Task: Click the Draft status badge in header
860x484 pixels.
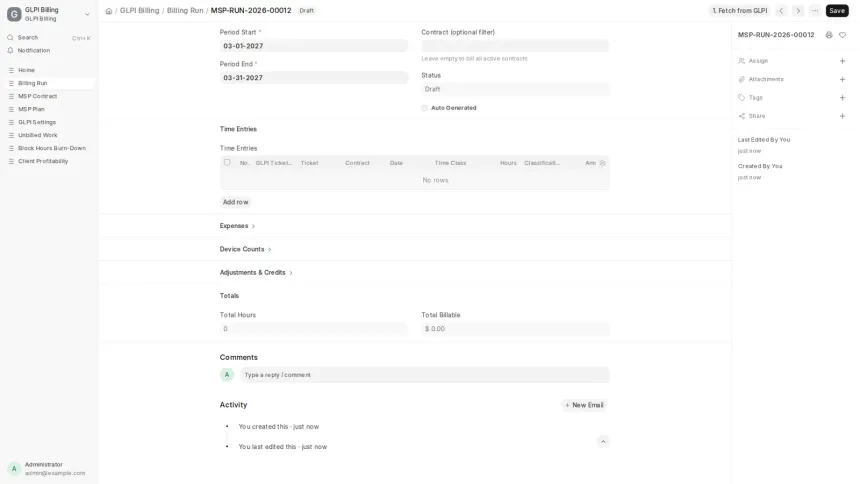Action: tap(307, 10)
